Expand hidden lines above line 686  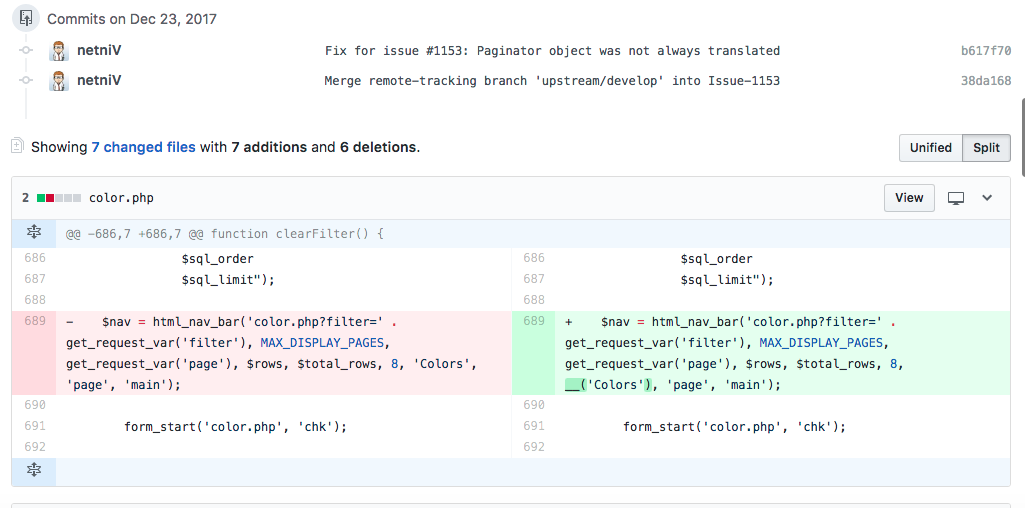pyautogui.click(x=34, y=233)
